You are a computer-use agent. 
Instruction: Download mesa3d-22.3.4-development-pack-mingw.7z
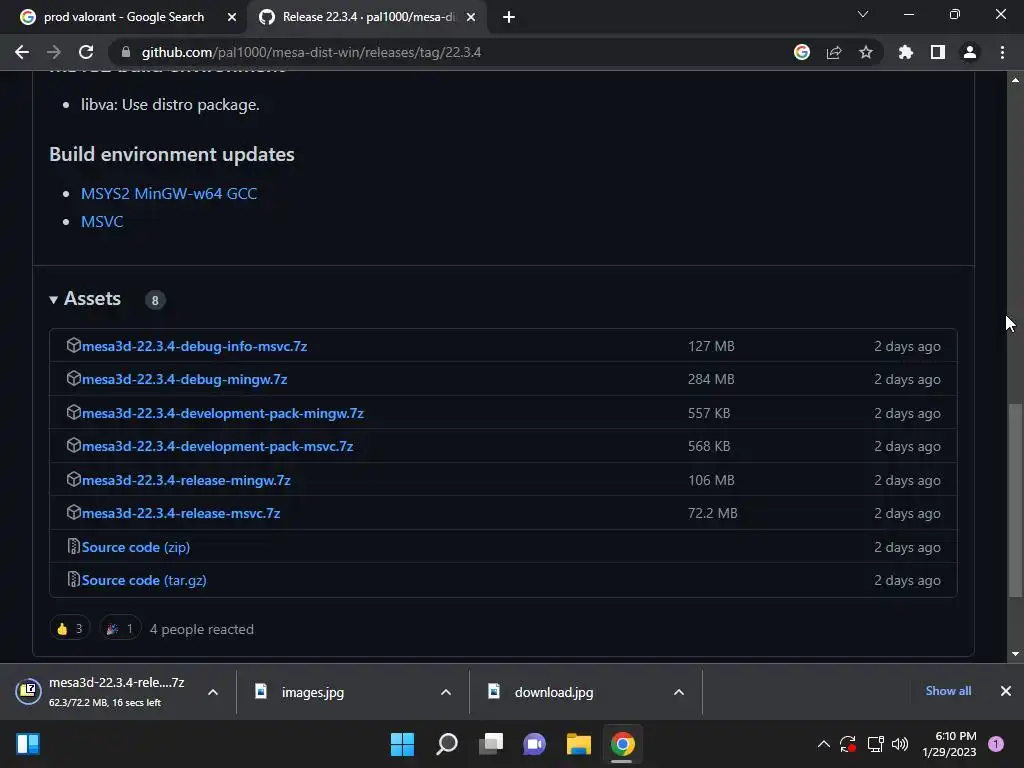pyautogui.click(x=223, y=413)
